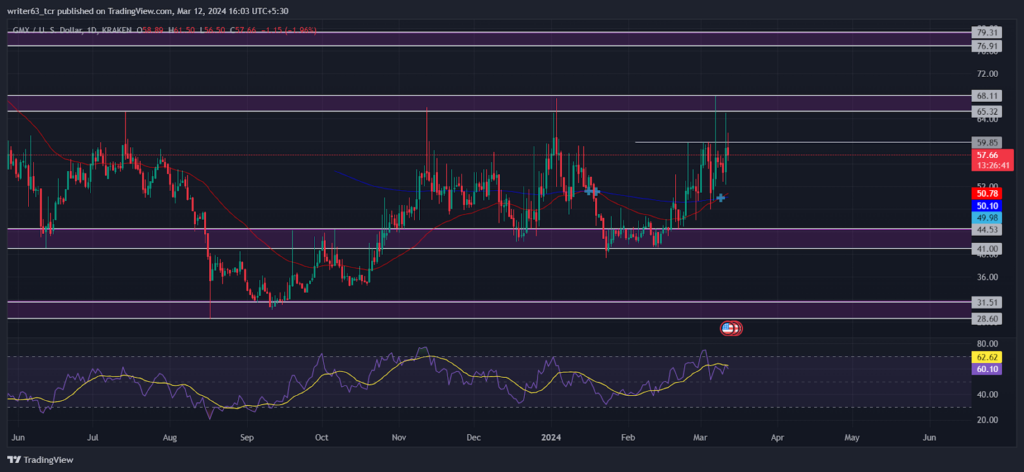The height and width of the screenshot is (472, 1024).
Task: Click the TradingView logo at chart bottom
Action: point(40,460)
